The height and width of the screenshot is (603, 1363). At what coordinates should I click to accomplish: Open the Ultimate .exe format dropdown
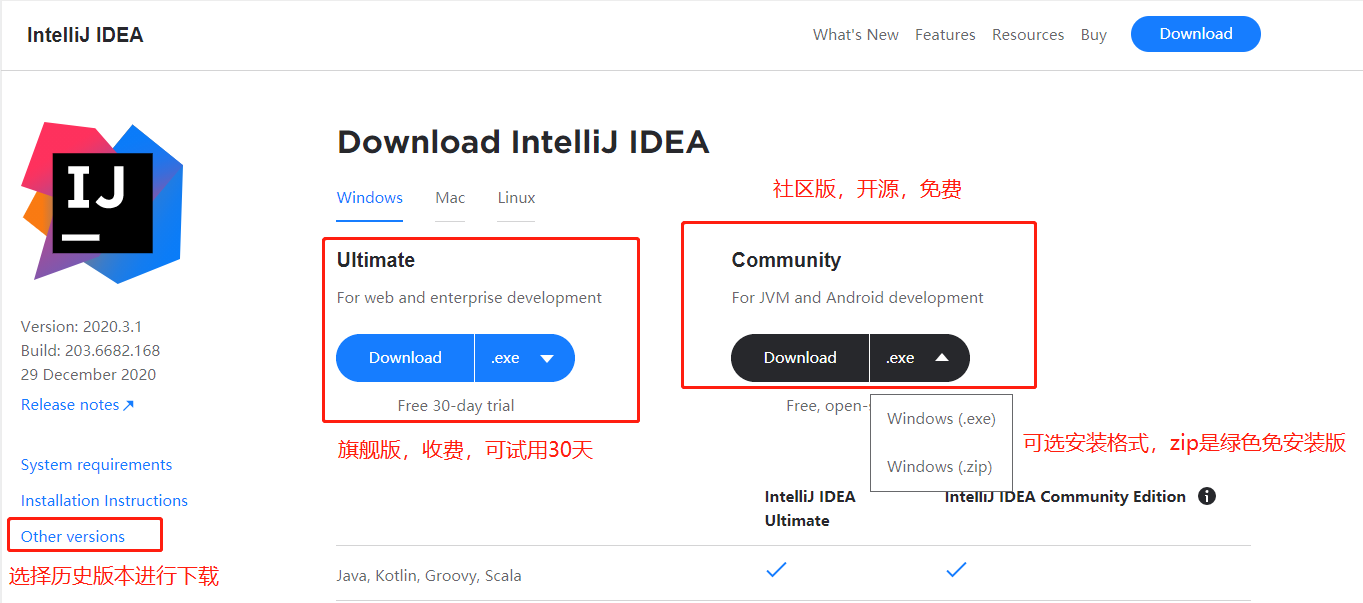pyautogui.click(x=525, y=358)
